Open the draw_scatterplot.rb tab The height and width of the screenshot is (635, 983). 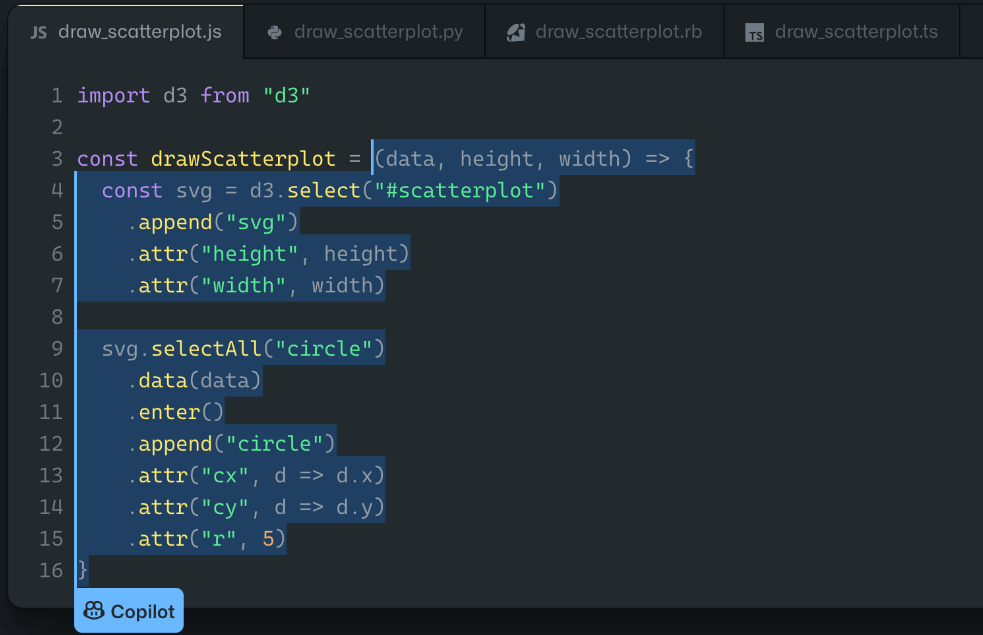(x=618, y=32)
